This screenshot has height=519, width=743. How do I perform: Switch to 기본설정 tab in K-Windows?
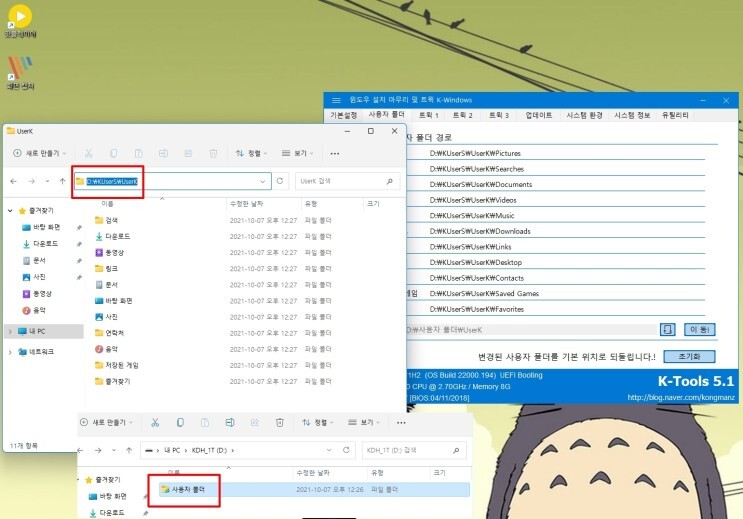(343, 115)
